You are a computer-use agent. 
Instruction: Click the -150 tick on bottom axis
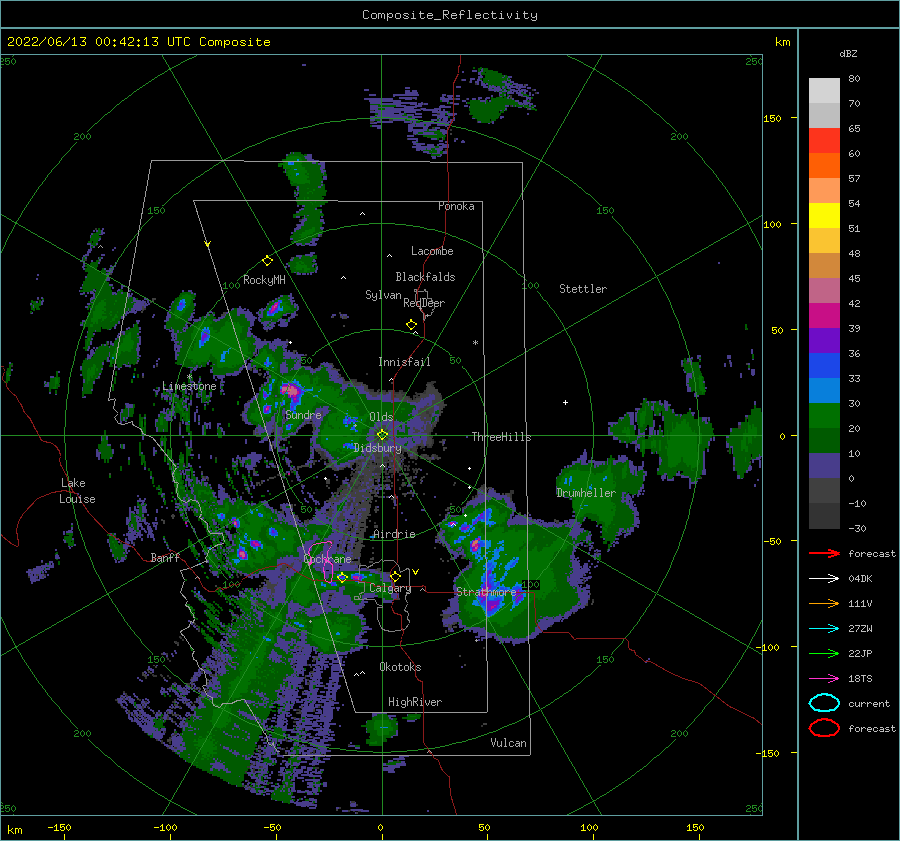click(59, 827)
